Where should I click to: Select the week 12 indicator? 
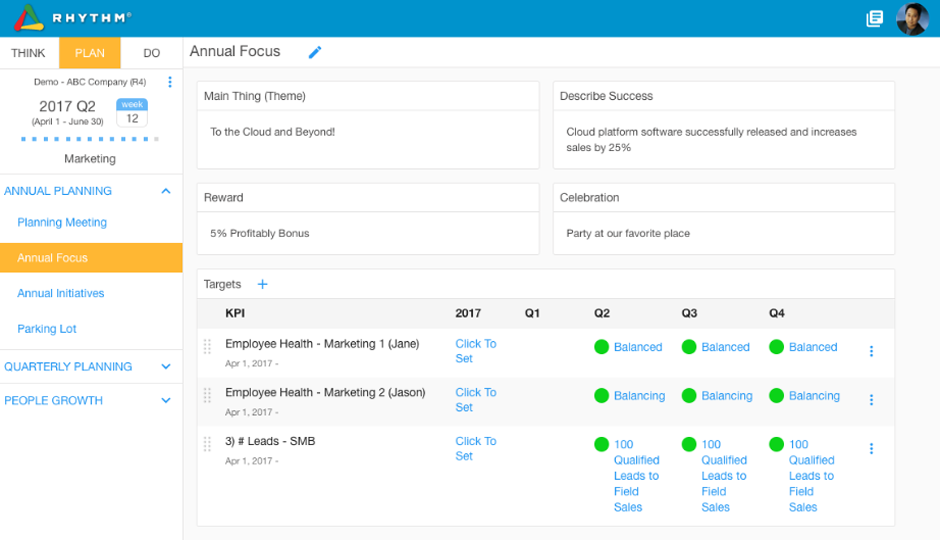132,113
